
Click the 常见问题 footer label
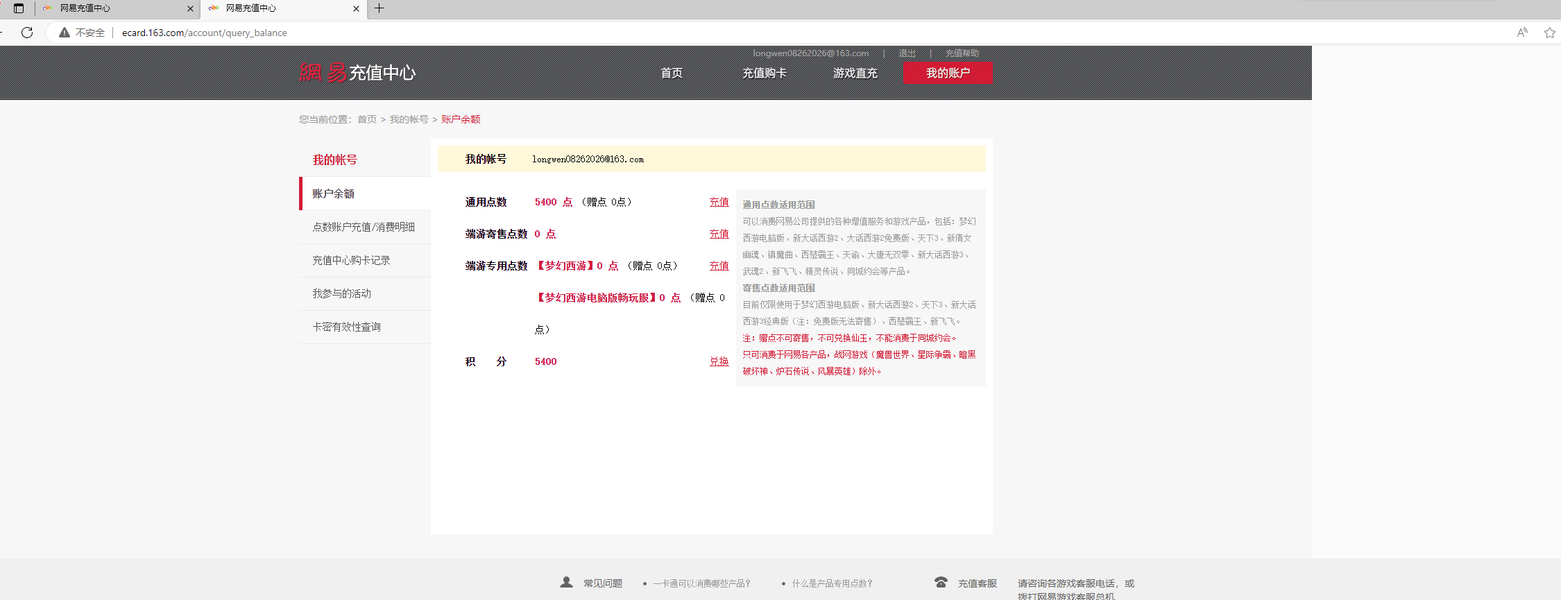point(603,583)
